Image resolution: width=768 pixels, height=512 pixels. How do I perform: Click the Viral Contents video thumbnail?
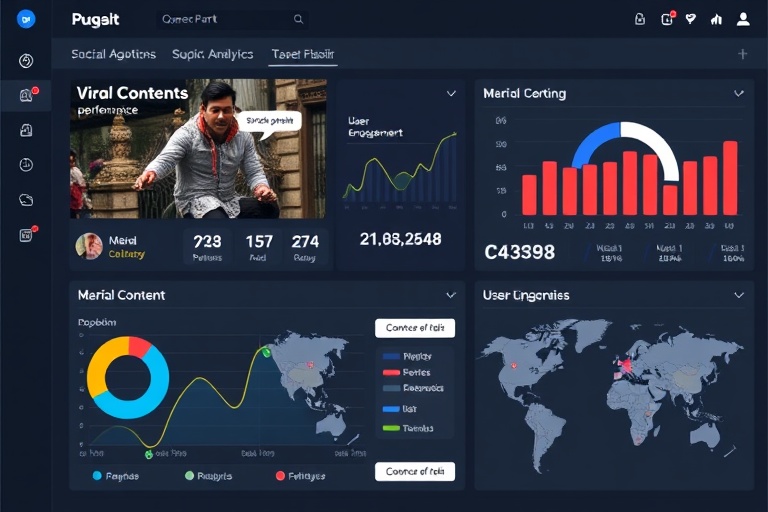tap(197, 148)
